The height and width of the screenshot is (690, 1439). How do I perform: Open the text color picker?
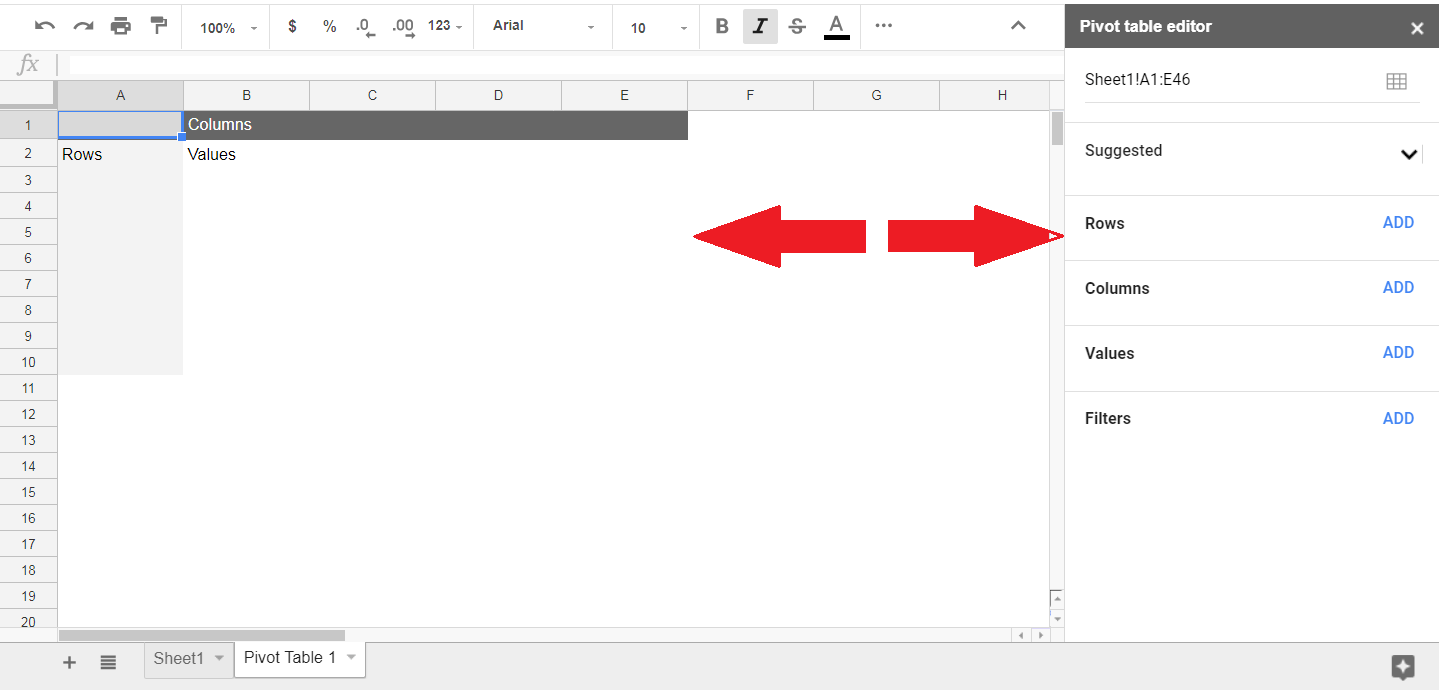[836, 27]
